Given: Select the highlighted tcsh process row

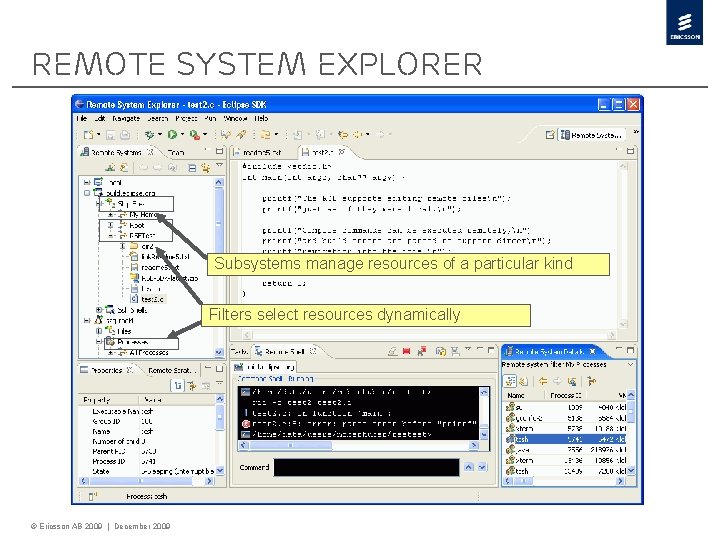Looking at the screenshot, I should click(566, 439).
